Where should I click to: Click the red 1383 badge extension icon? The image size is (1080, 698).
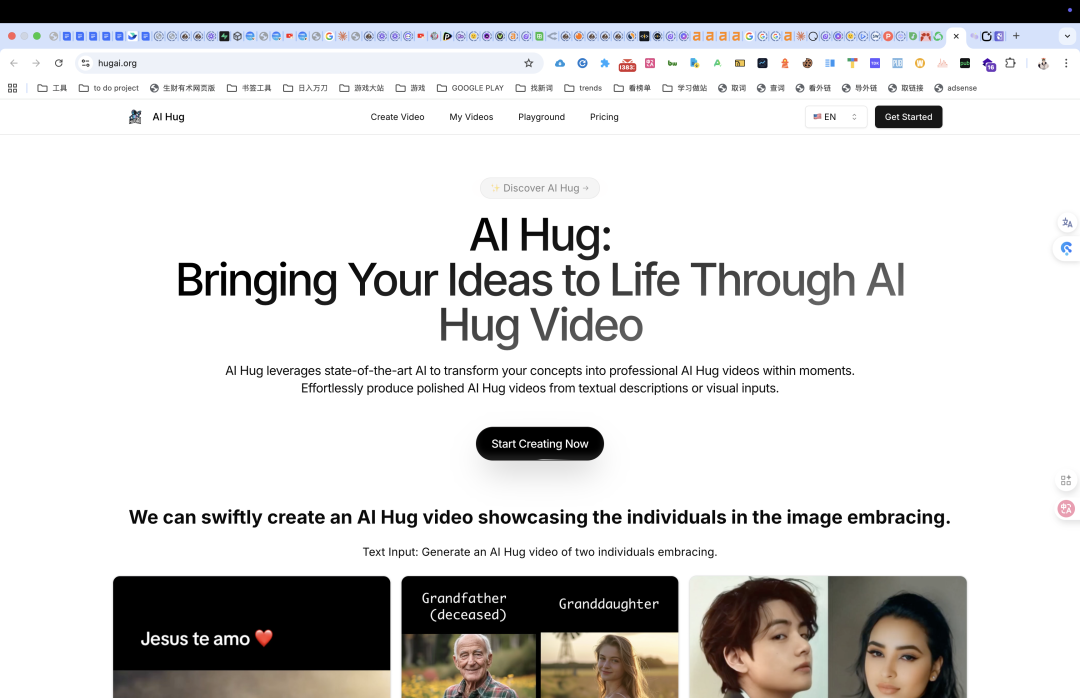627,64
